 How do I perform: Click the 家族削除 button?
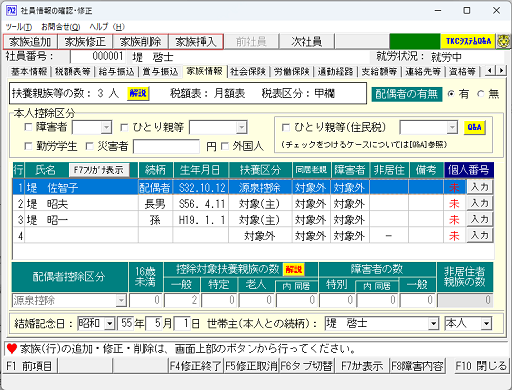point(141,42)
